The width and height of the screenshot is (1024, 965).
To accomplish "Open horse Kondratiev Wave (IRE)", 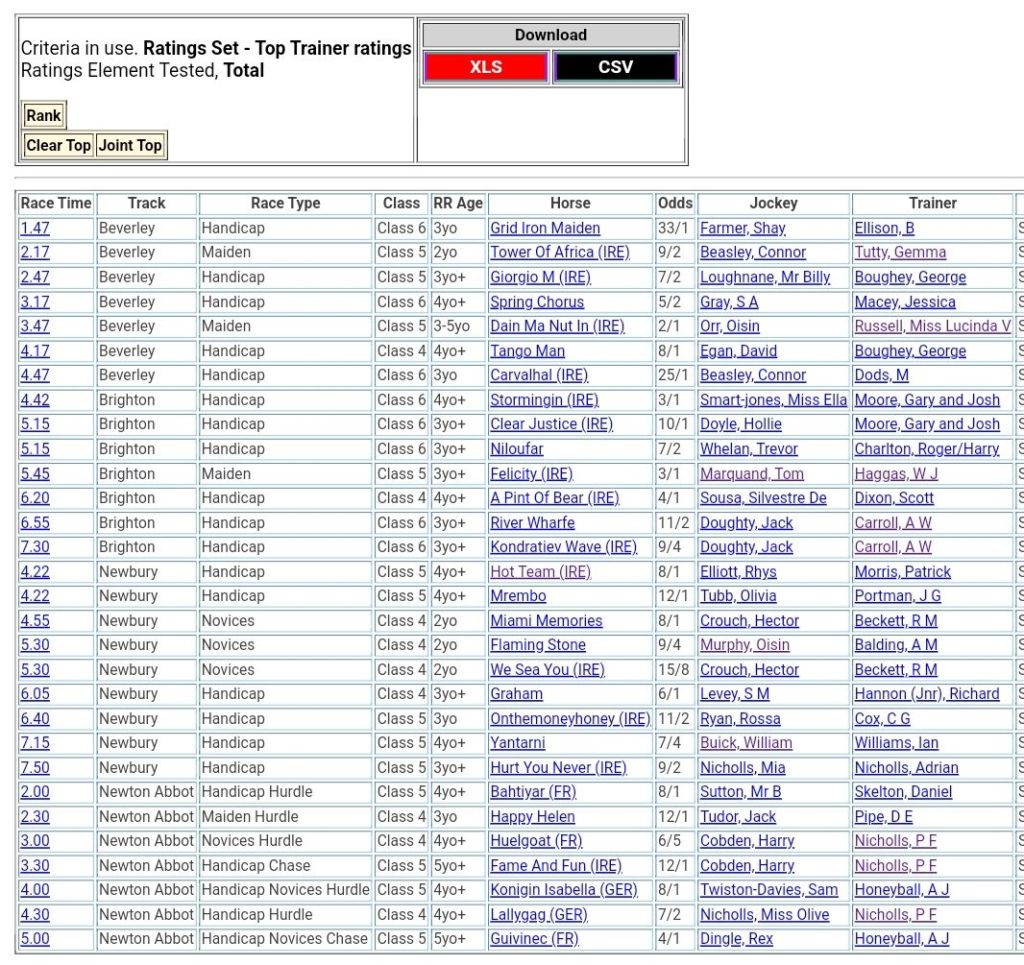I will pyautogui.click(x=563, y=547).
